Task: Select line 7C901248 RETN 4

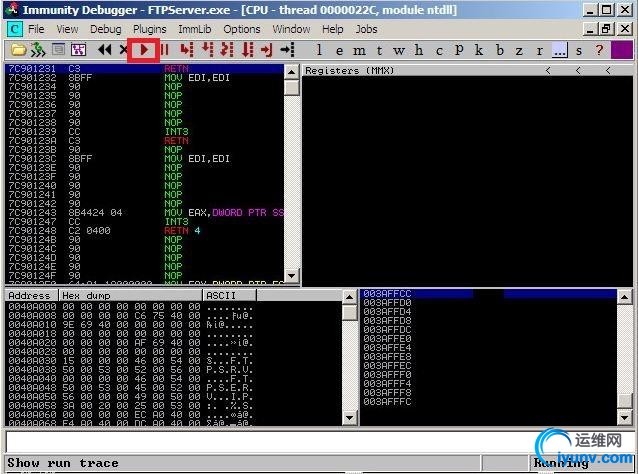Action: click(144, 230)
